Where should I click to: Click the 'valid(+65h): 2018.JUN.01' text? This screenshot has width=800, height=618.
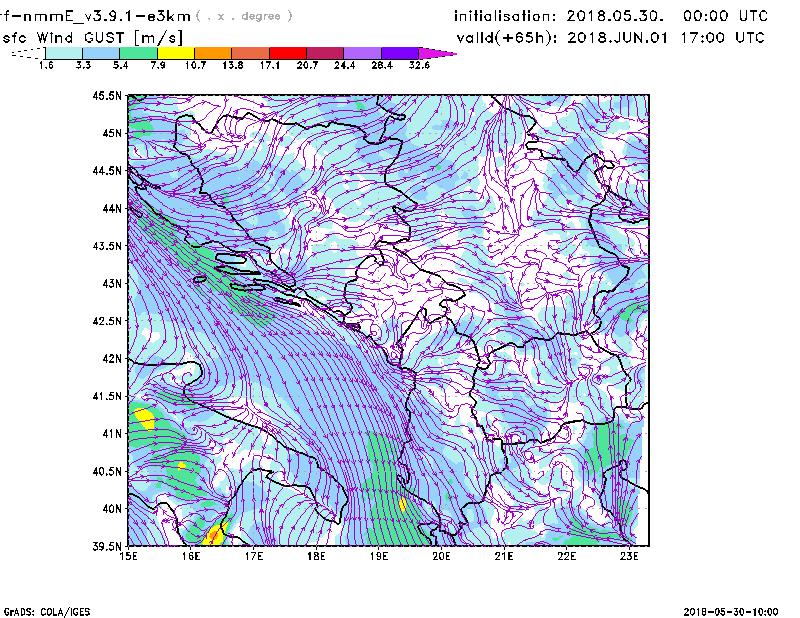562,38
